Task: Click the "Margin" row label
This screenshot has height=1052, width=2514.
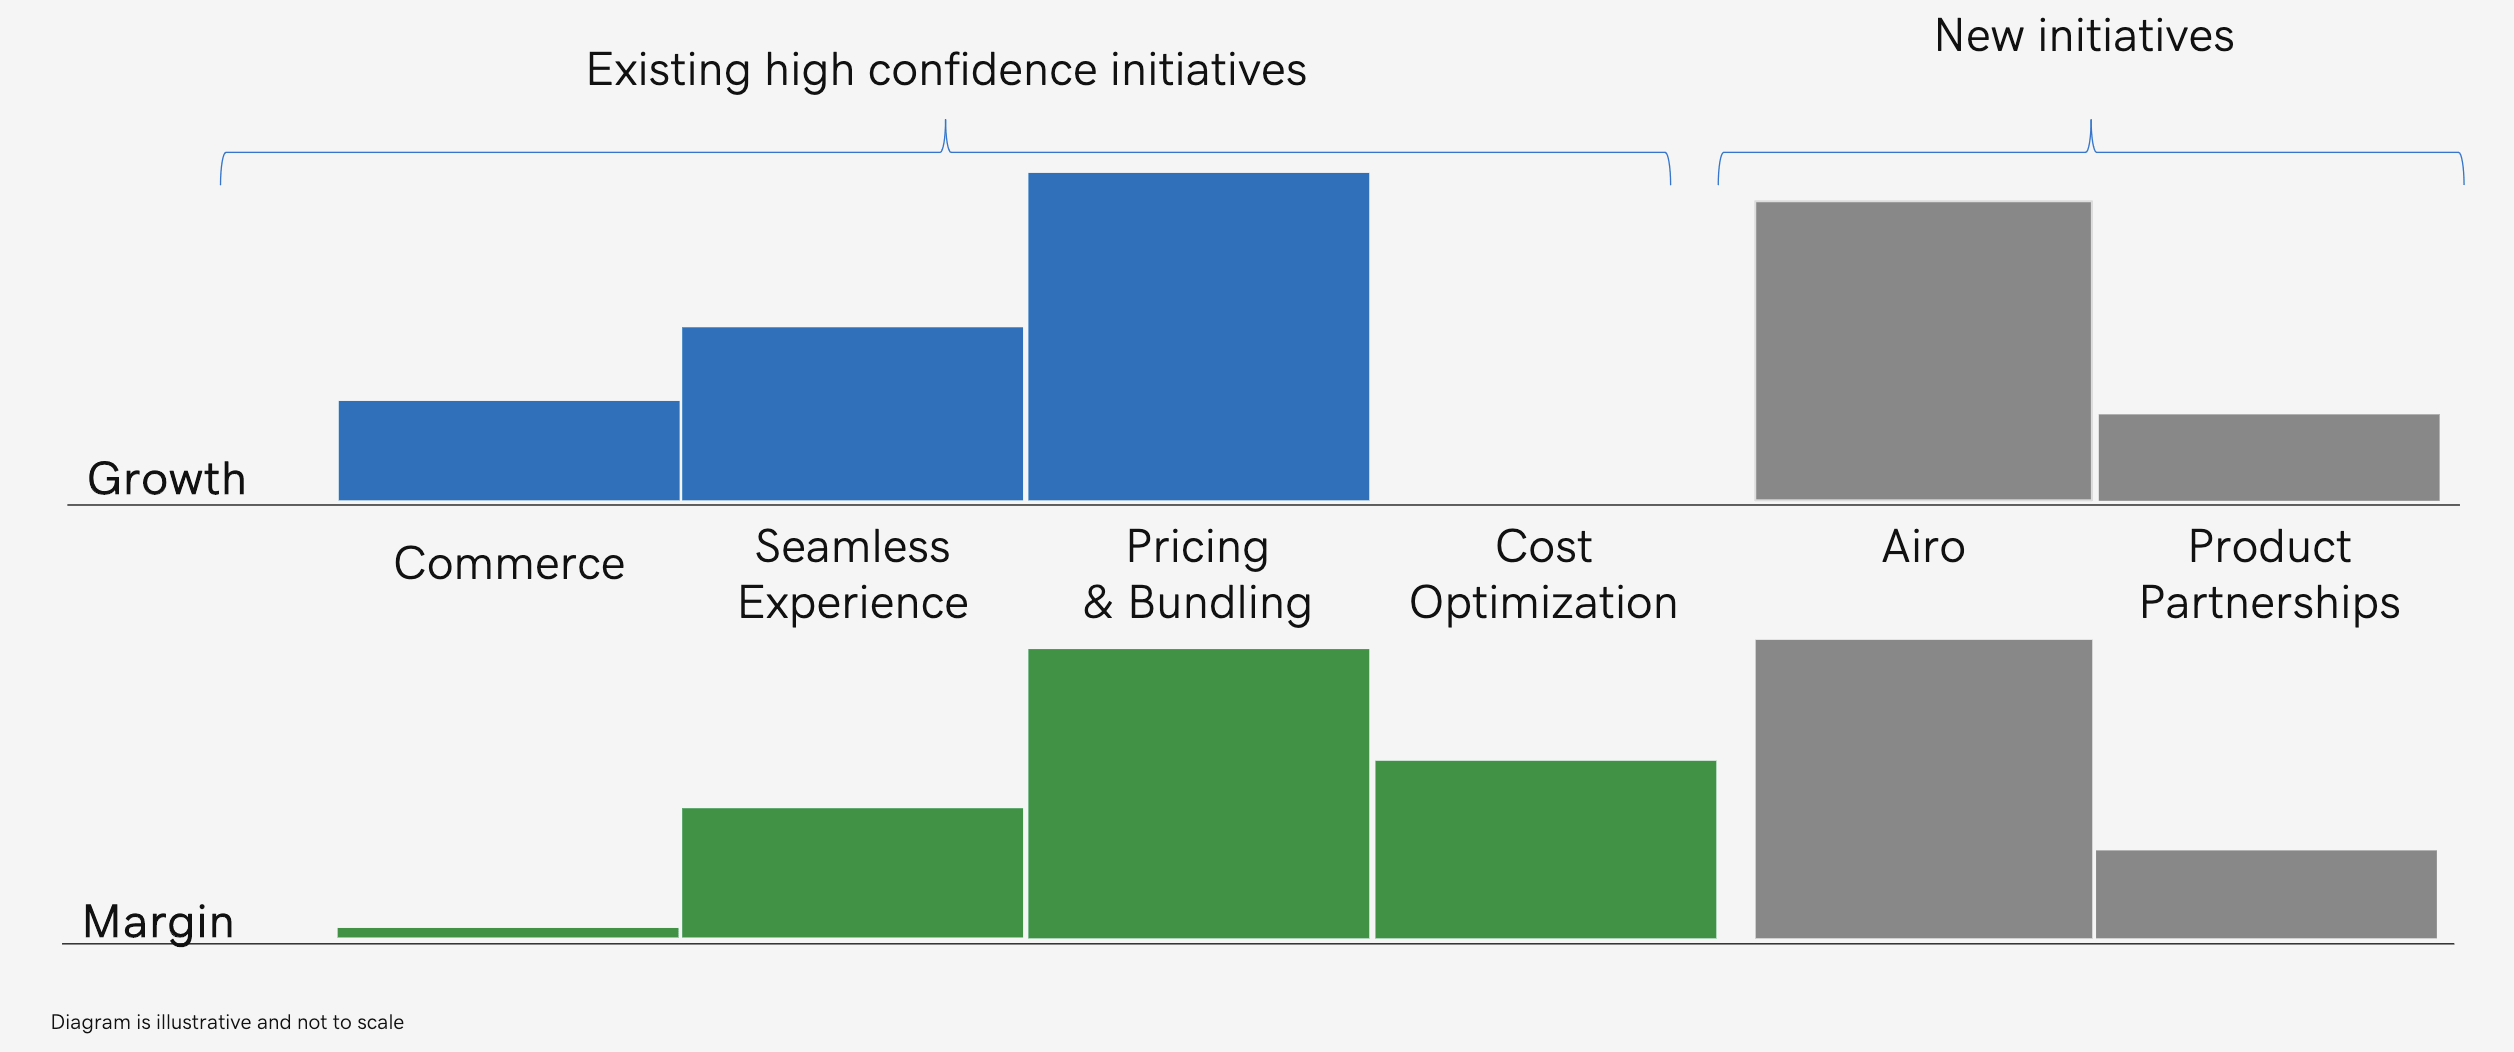Action: (158, 921)
